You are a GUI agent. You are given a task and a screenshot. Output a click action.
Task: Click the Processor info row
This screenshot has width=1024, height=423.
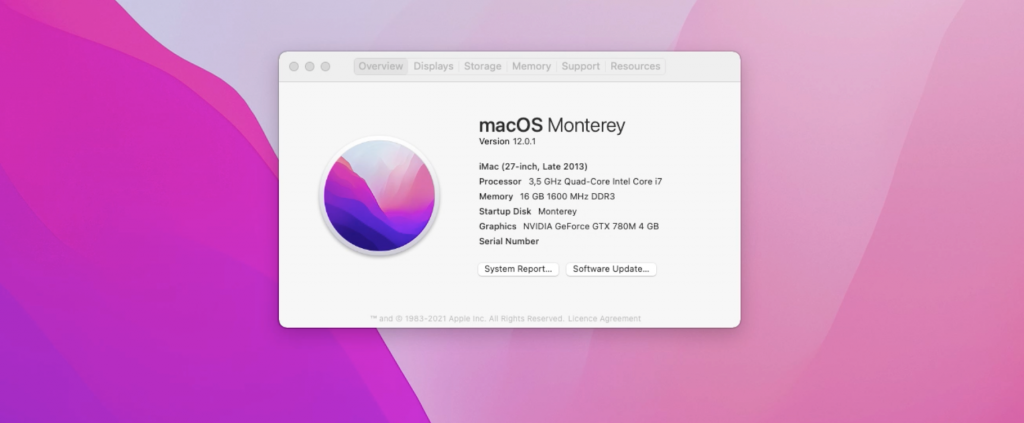tap(570, 181)
